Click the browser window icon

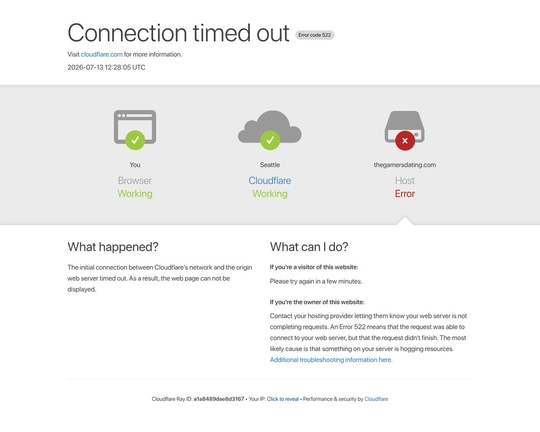pos(135,127)
